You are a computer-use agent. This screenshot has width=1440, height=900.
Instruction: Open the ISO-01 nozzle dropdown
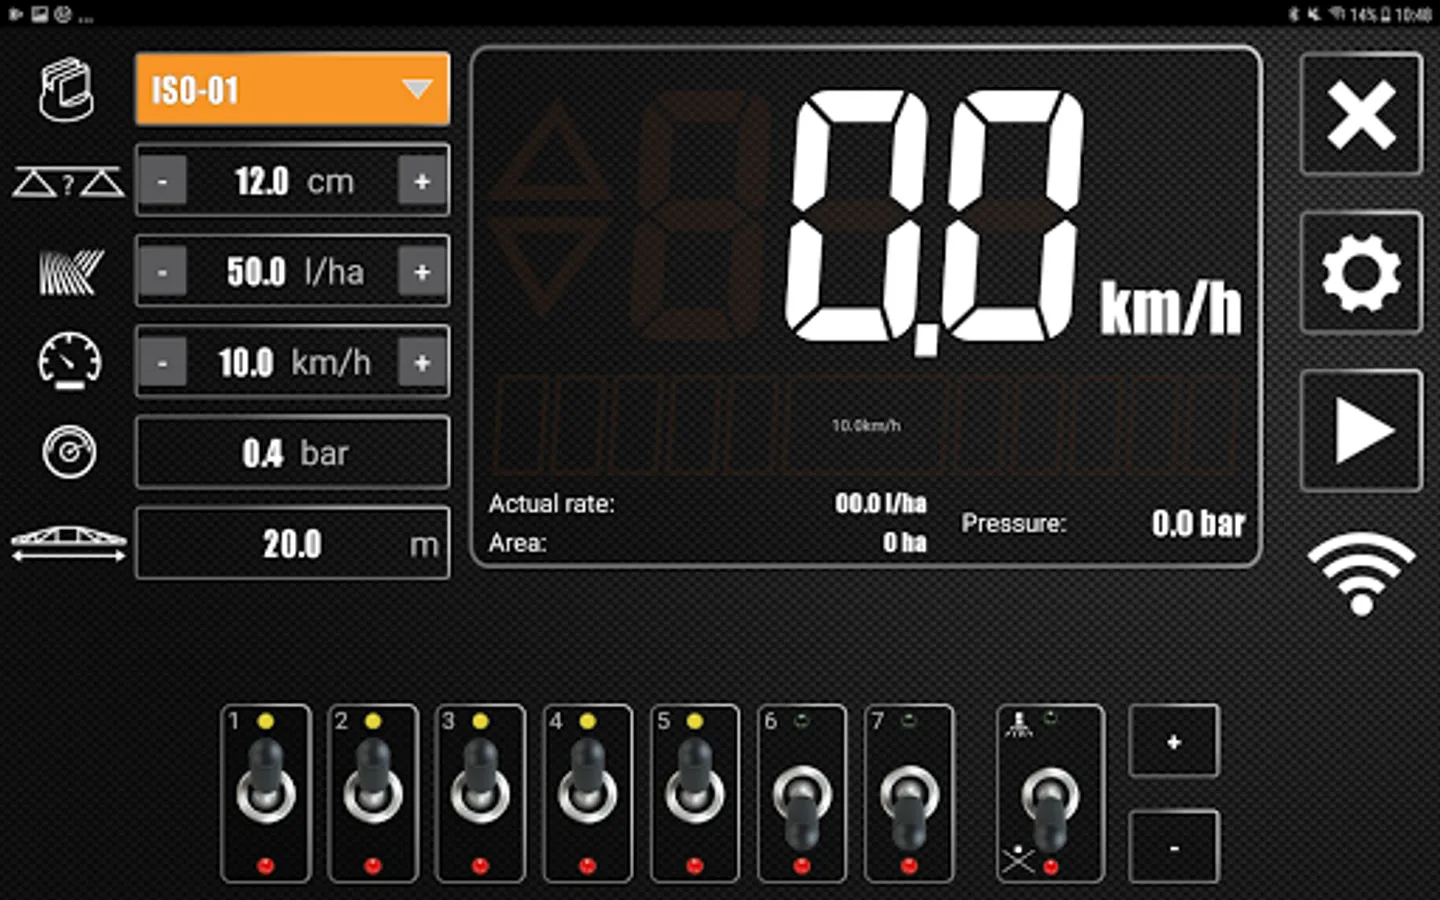click(x=293, y=89)
